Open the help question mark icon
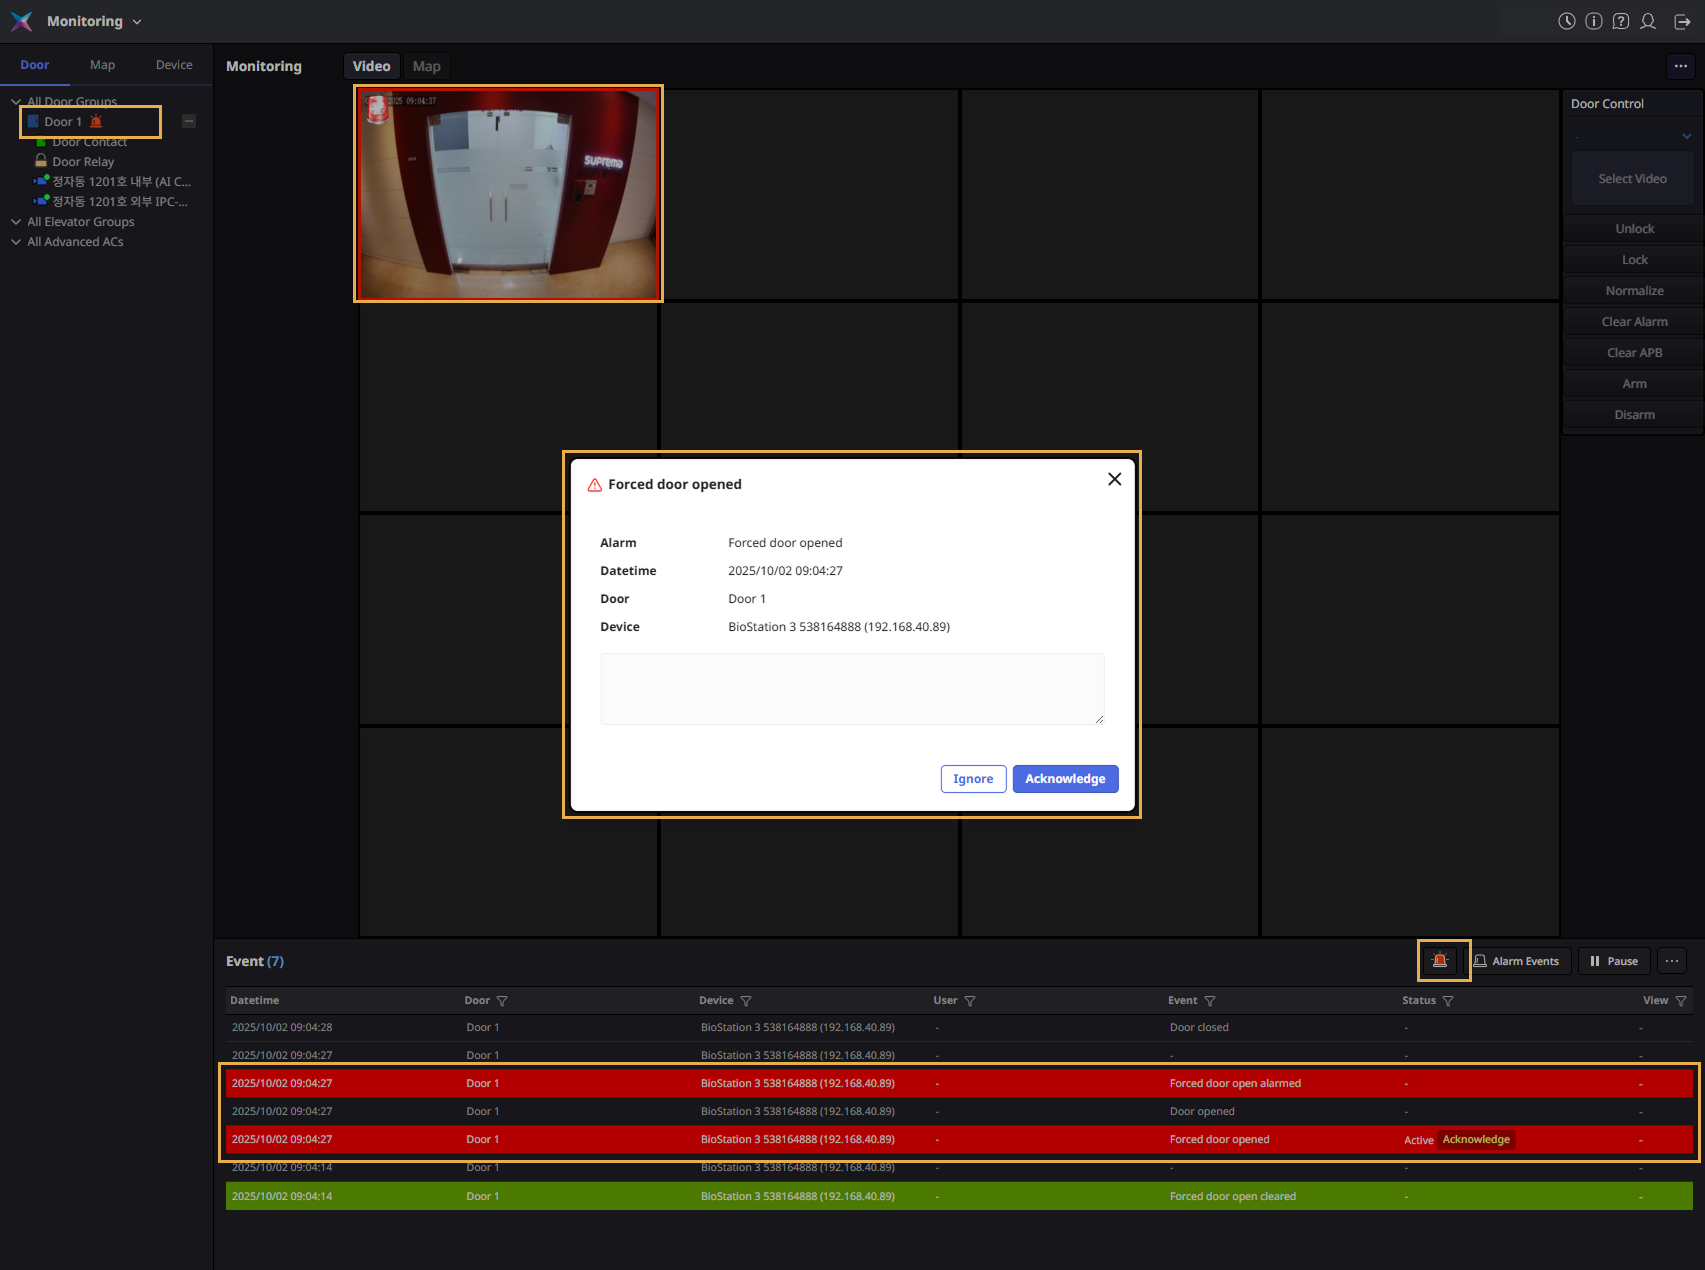The image size is (1705, 1270). pyautogui.click(x=1621, y=21)
